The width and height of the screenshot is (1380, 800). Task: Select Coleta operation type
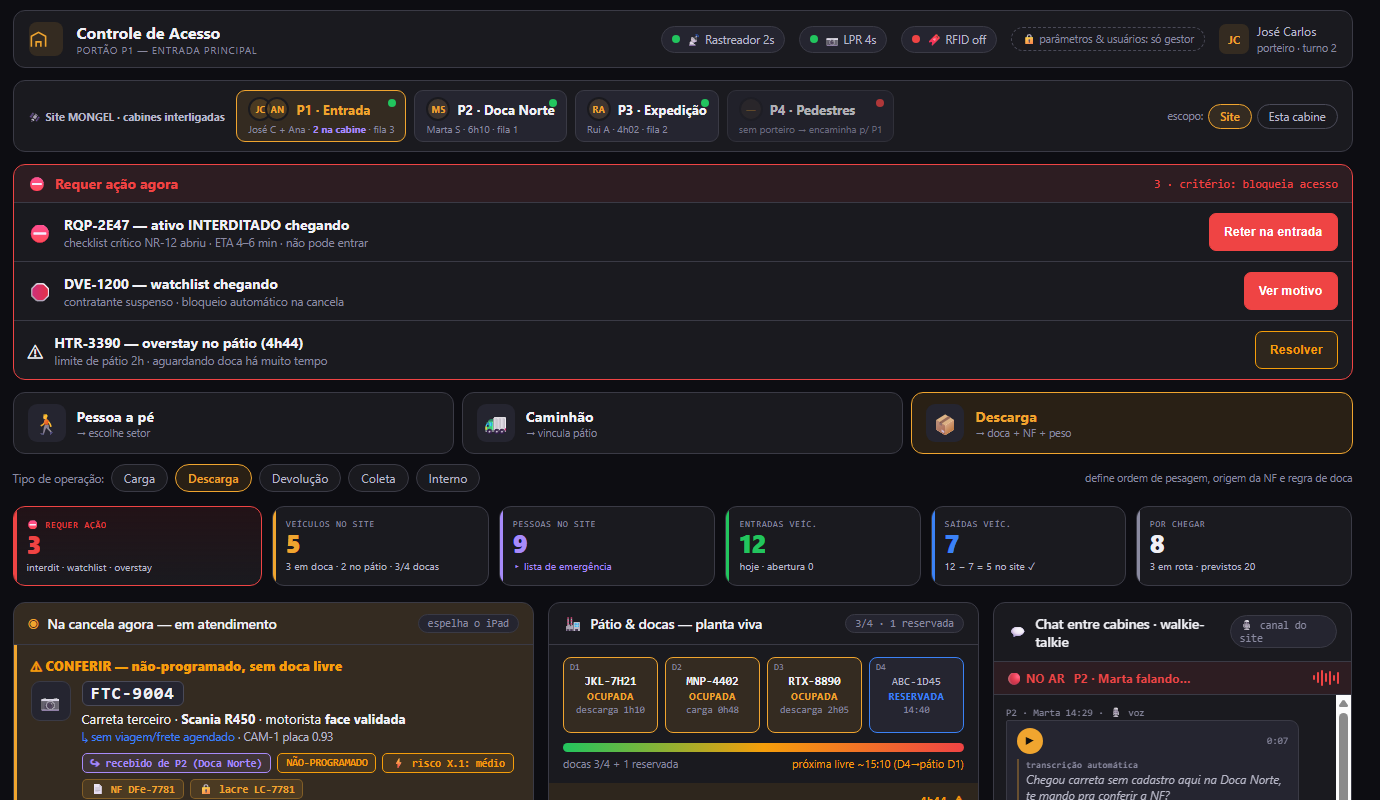(378, 479)
